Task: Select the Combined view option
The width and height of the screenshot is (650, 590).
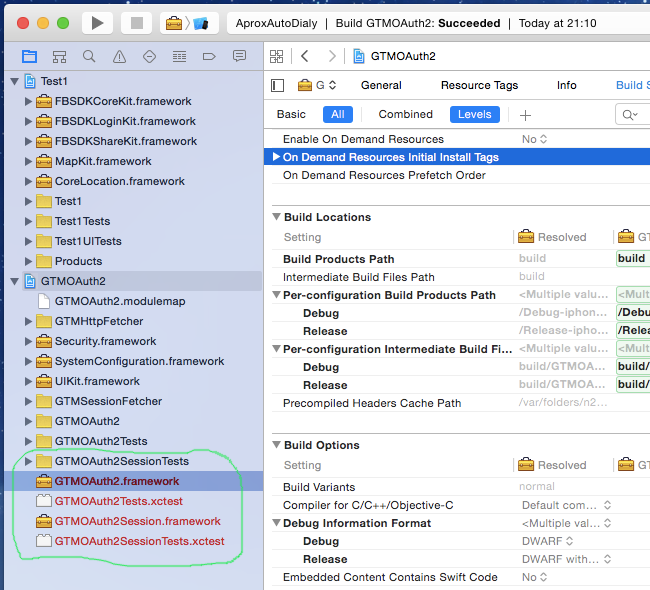Action: coord(405,115)
